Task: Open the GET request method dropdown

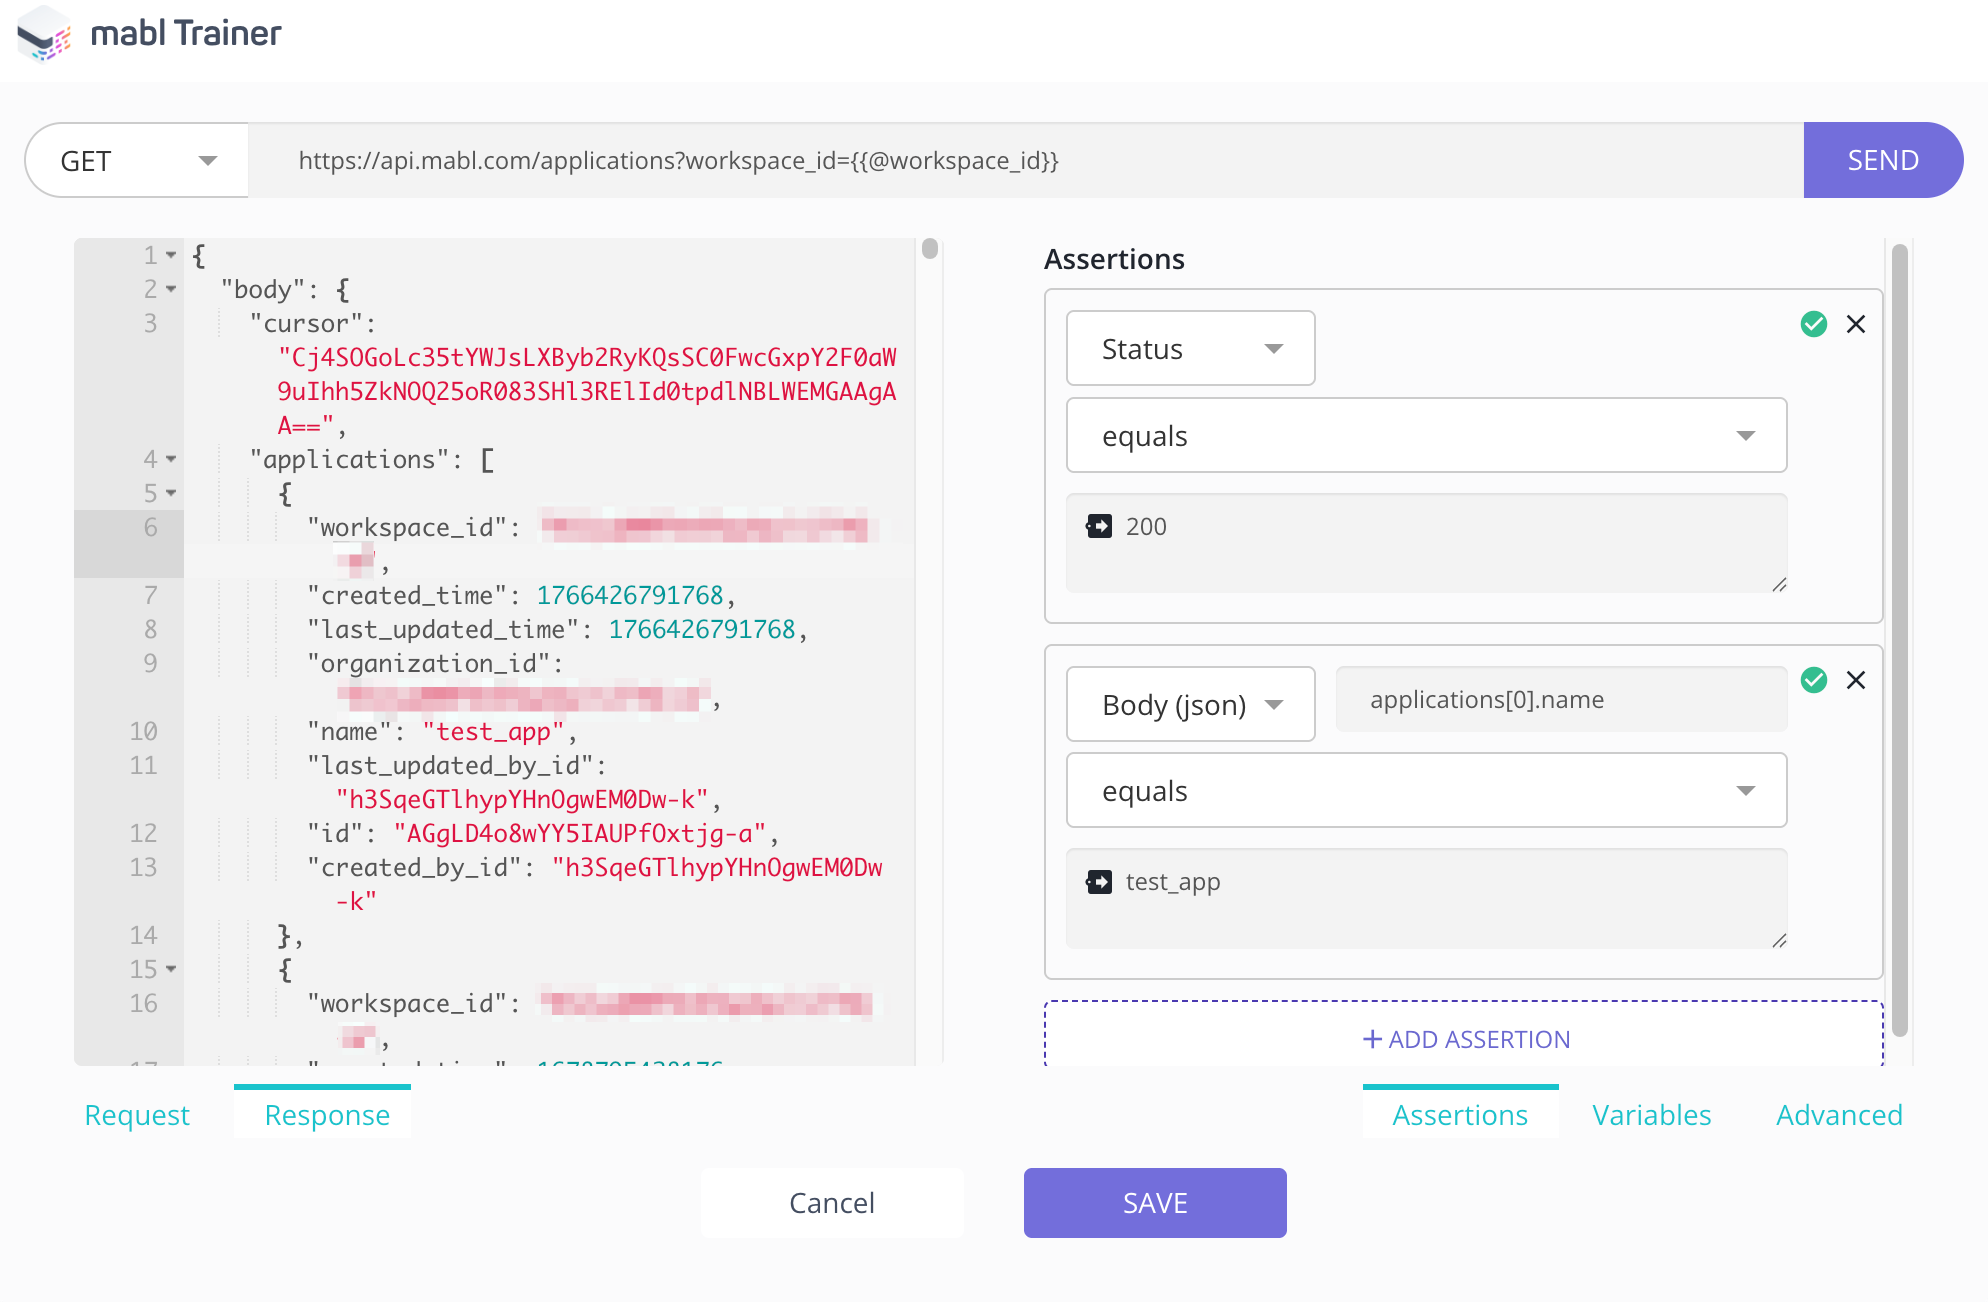Action: [x=137, y=160]
